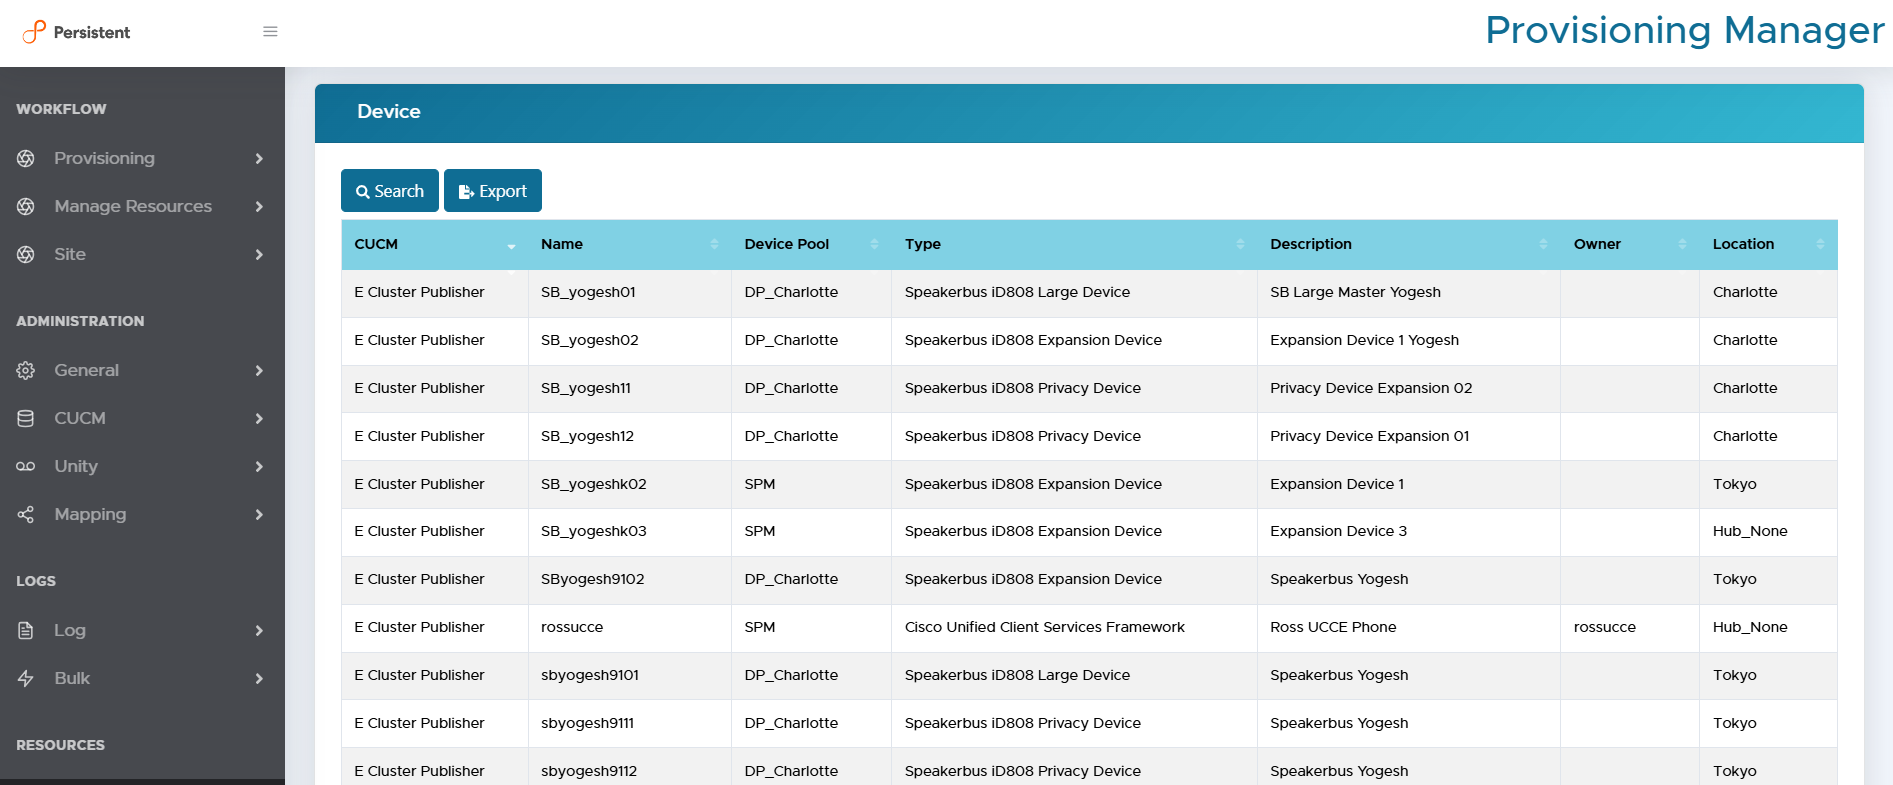Expand the Unity menu chevron
The height and width of the screenshot is (785, 1893).
coord(259,466)
